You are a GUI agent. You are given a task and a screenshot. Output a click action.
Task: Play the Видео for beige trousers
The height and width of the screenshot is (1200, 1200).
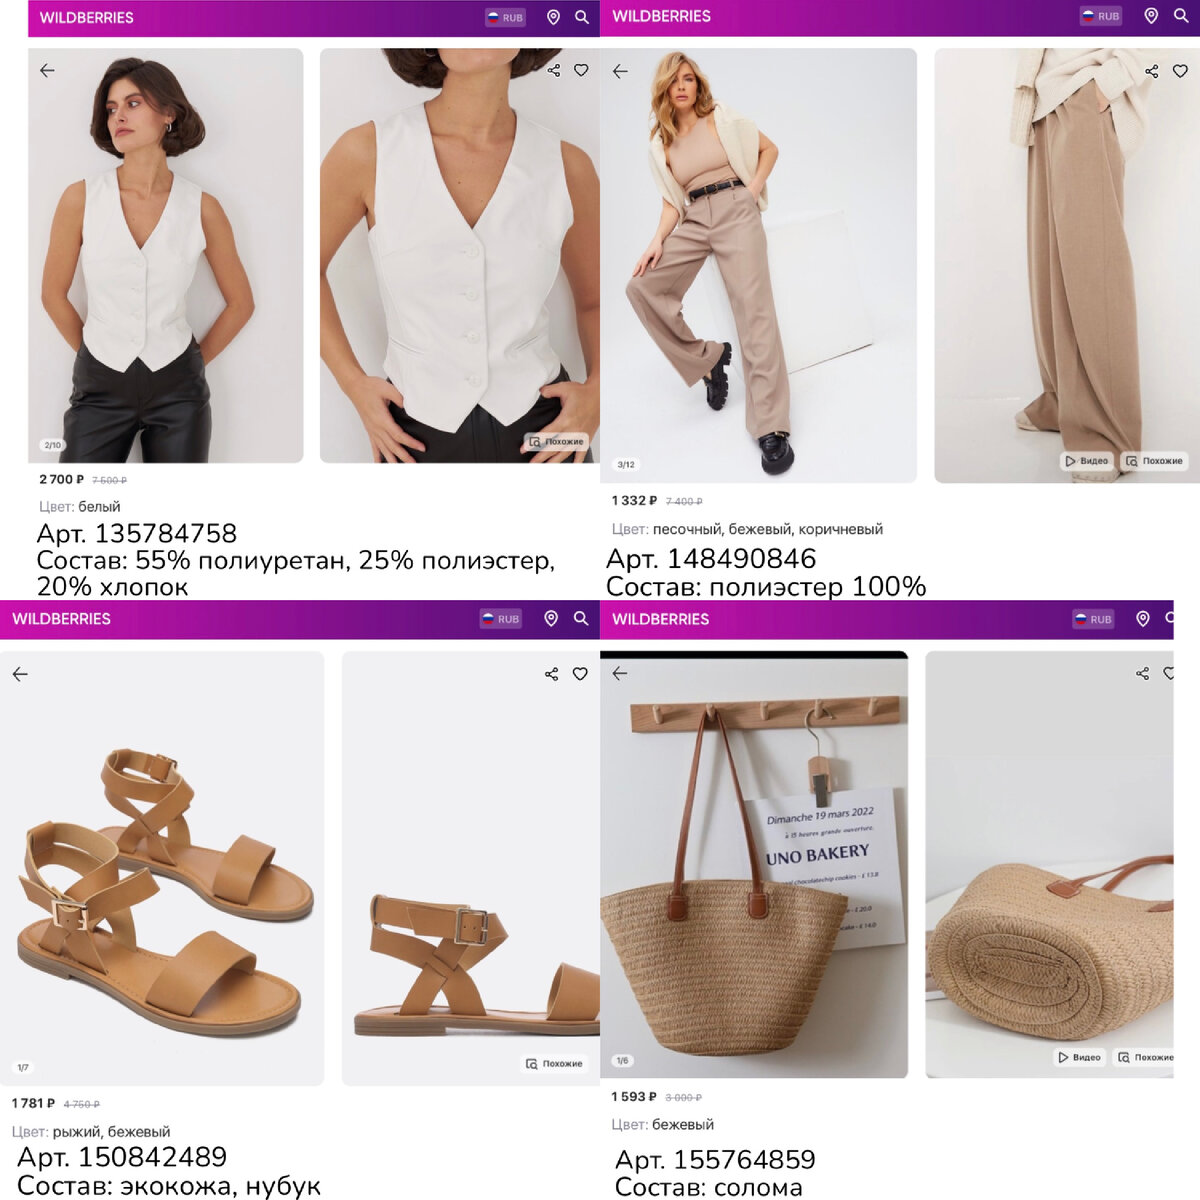(x=1087, y=461)
